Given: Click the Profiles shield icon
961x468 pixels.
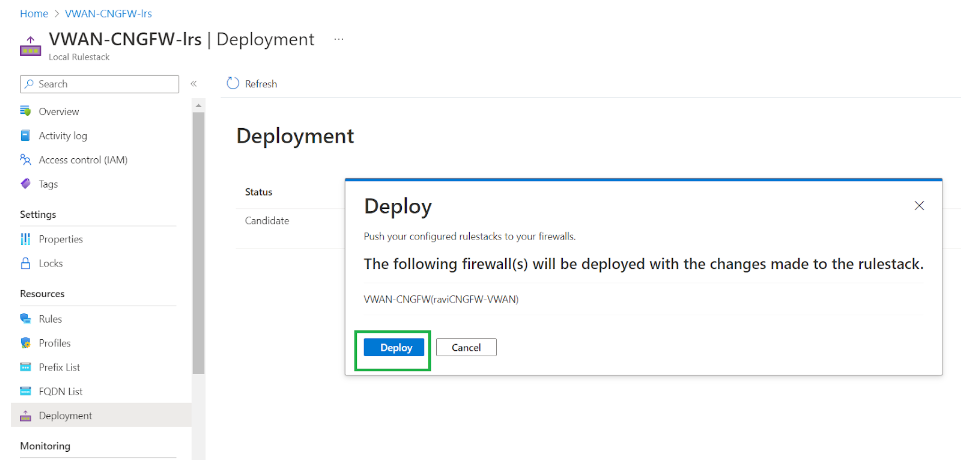Looking at the screenshot, I should coord(26,343).
